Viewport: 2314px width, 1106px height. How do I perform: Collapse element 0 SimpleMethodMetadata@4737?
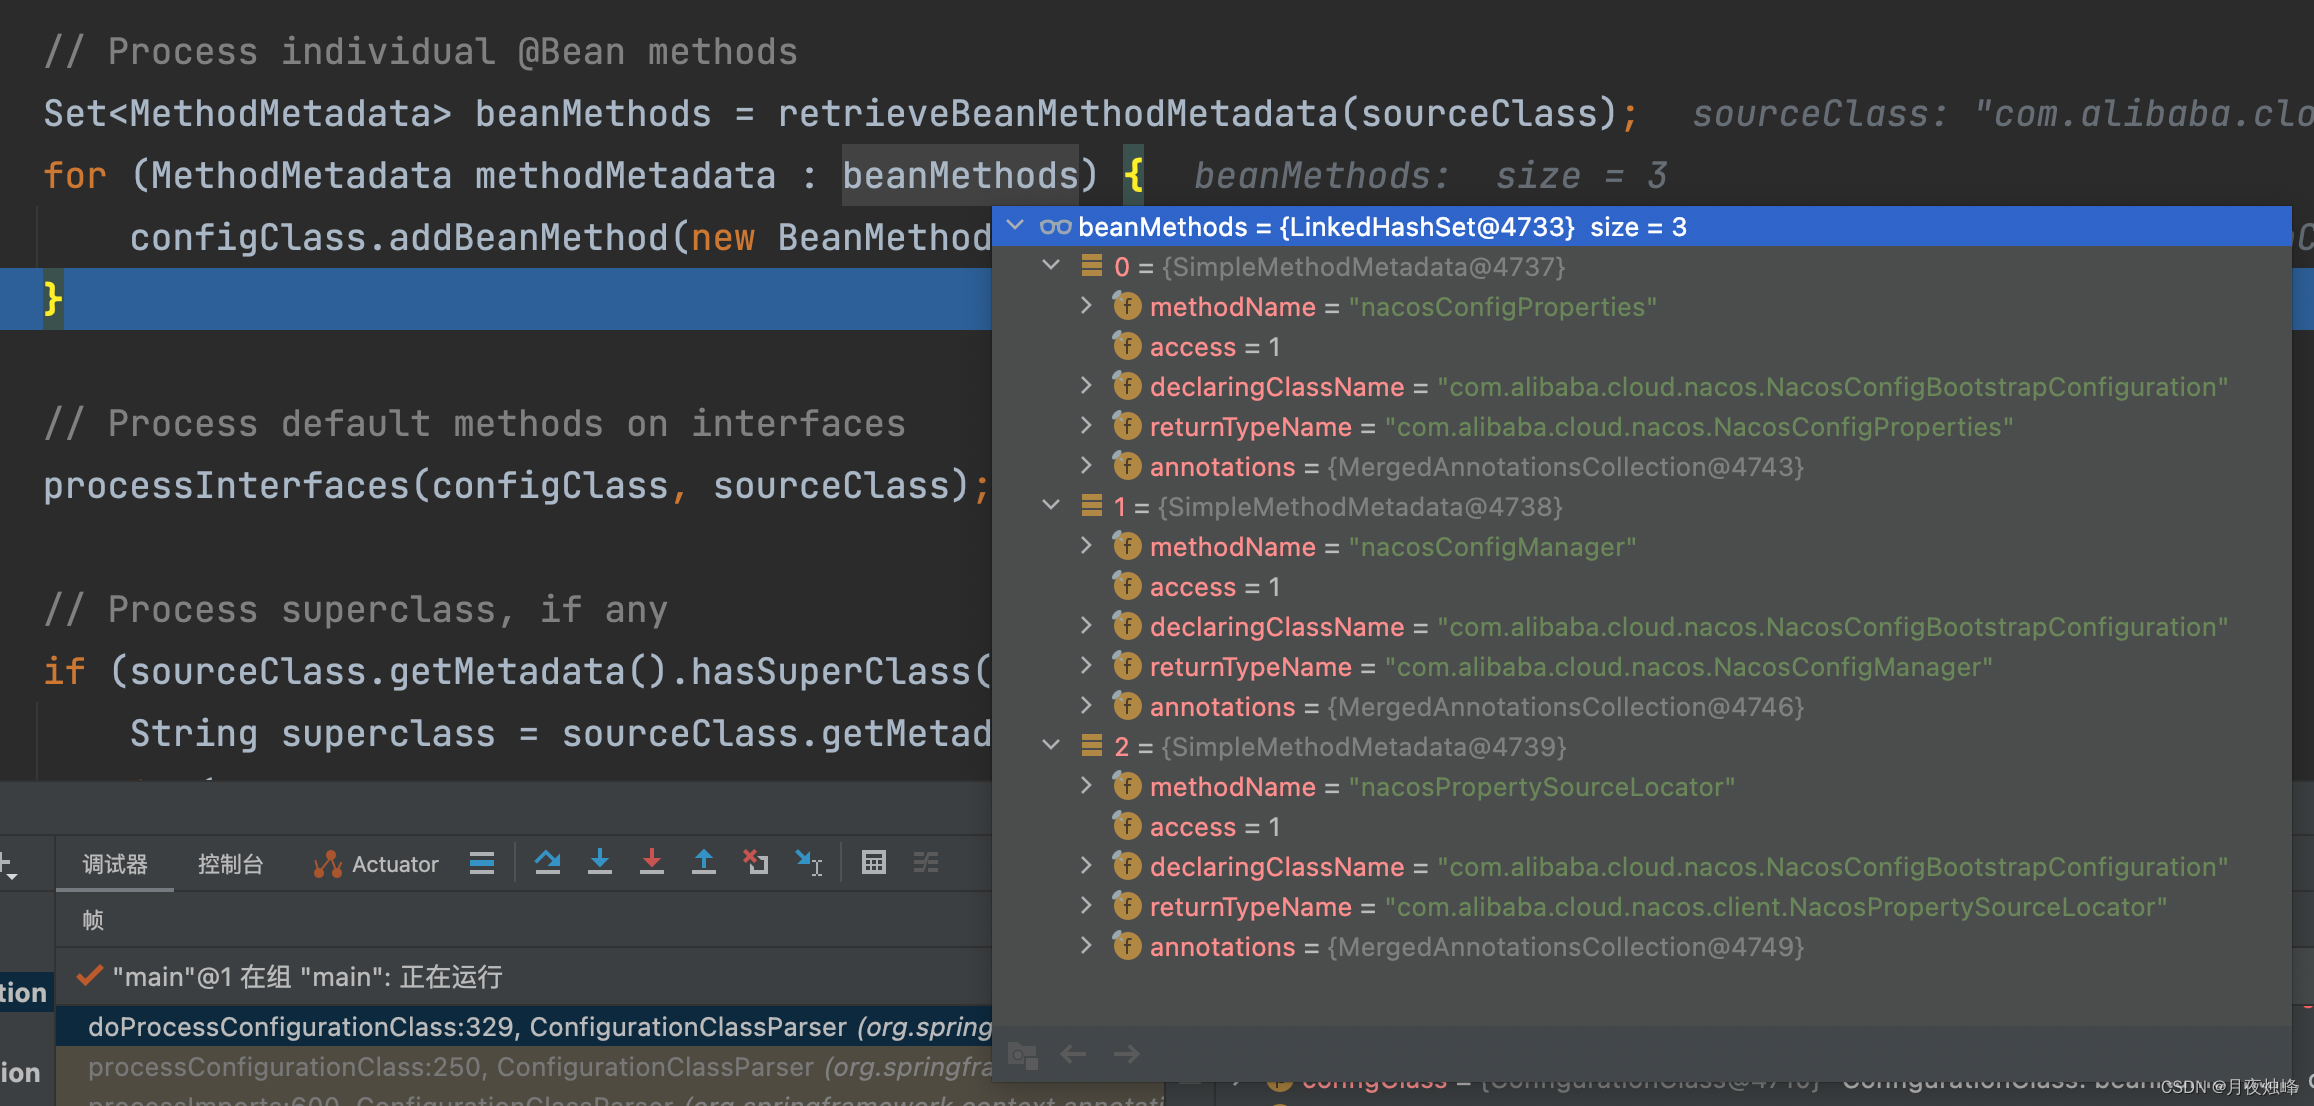[1050, 266]
